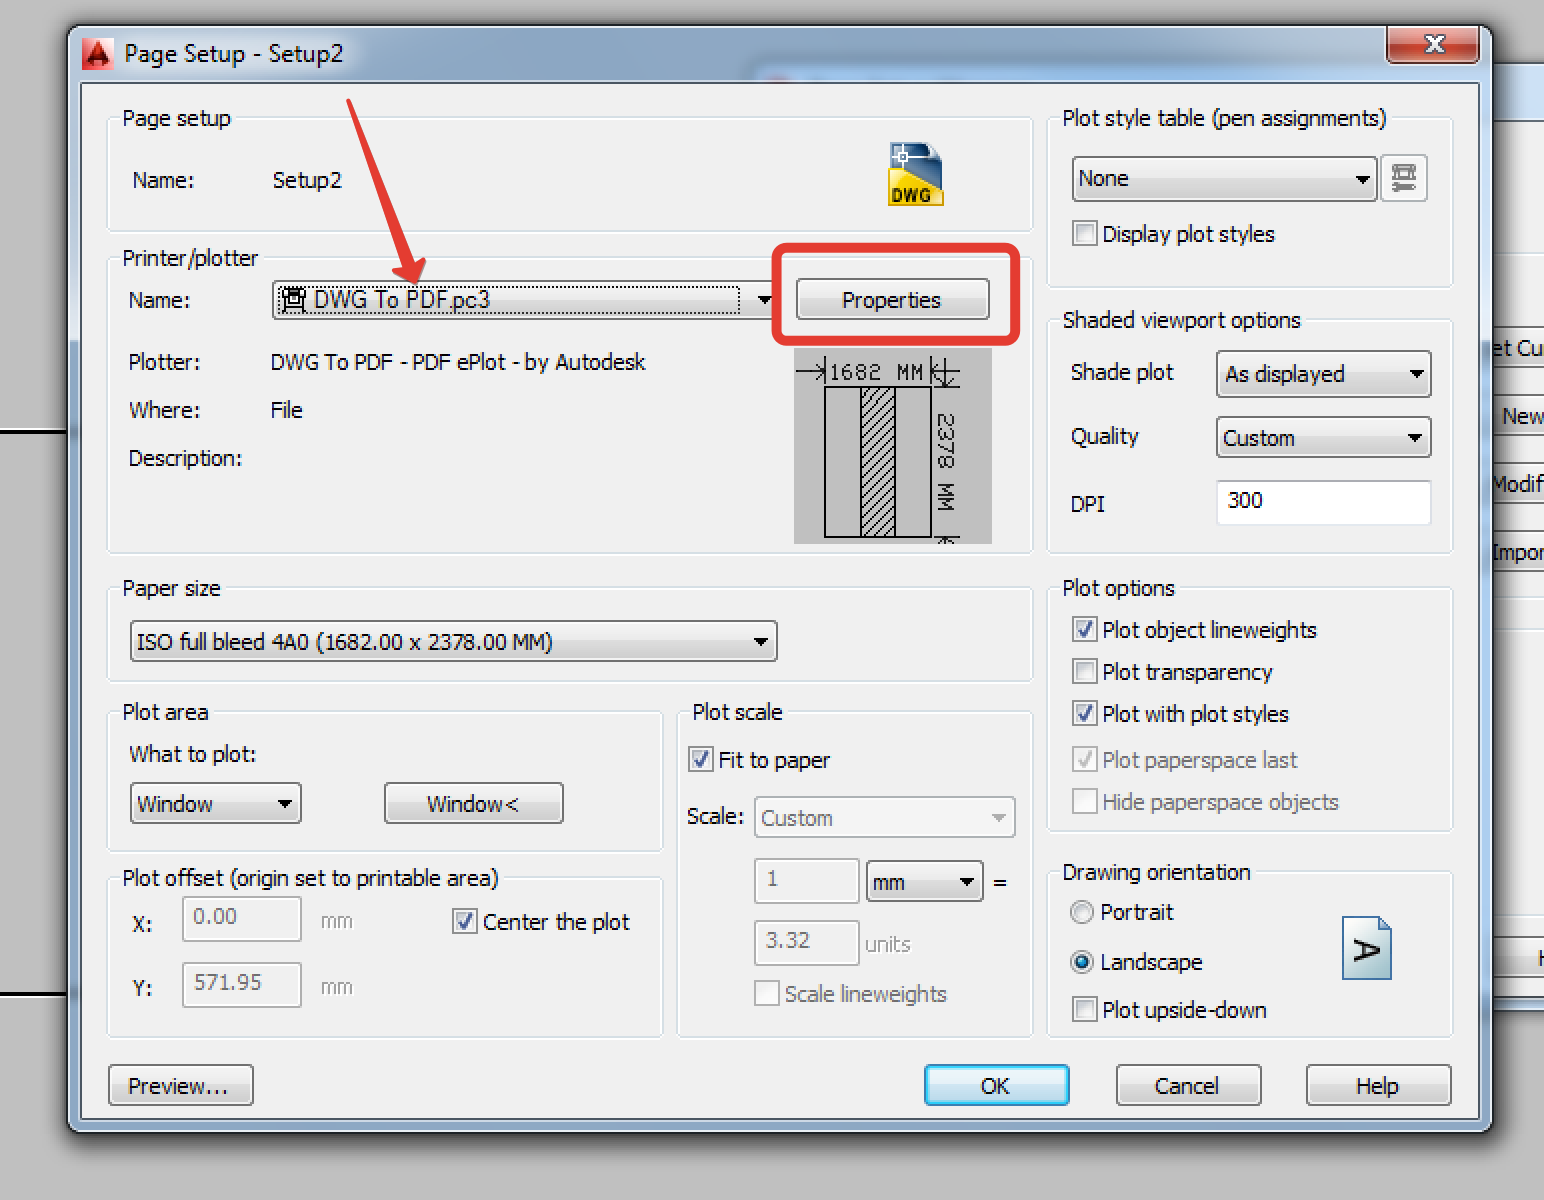The width and height of the screenshot is (1544, 1200).
Task: Click the landscape orientation letter A icon
Action: pyautogui.click(x=1366, y=948)
